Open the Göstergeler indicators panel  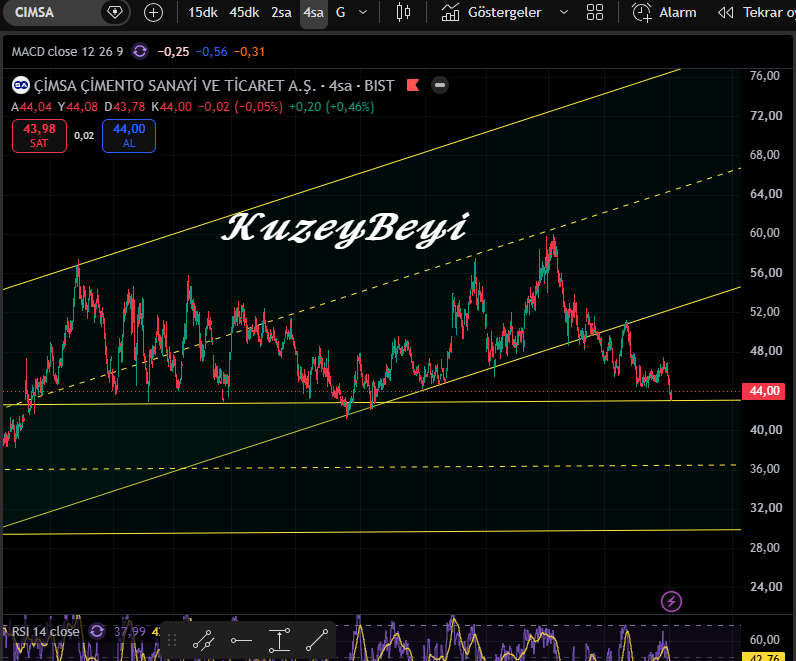tap(491, 12)
